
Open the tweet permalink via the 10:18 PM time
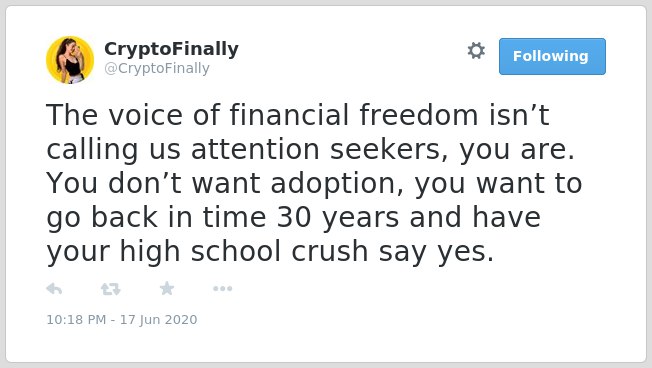(x=76, y=319)
